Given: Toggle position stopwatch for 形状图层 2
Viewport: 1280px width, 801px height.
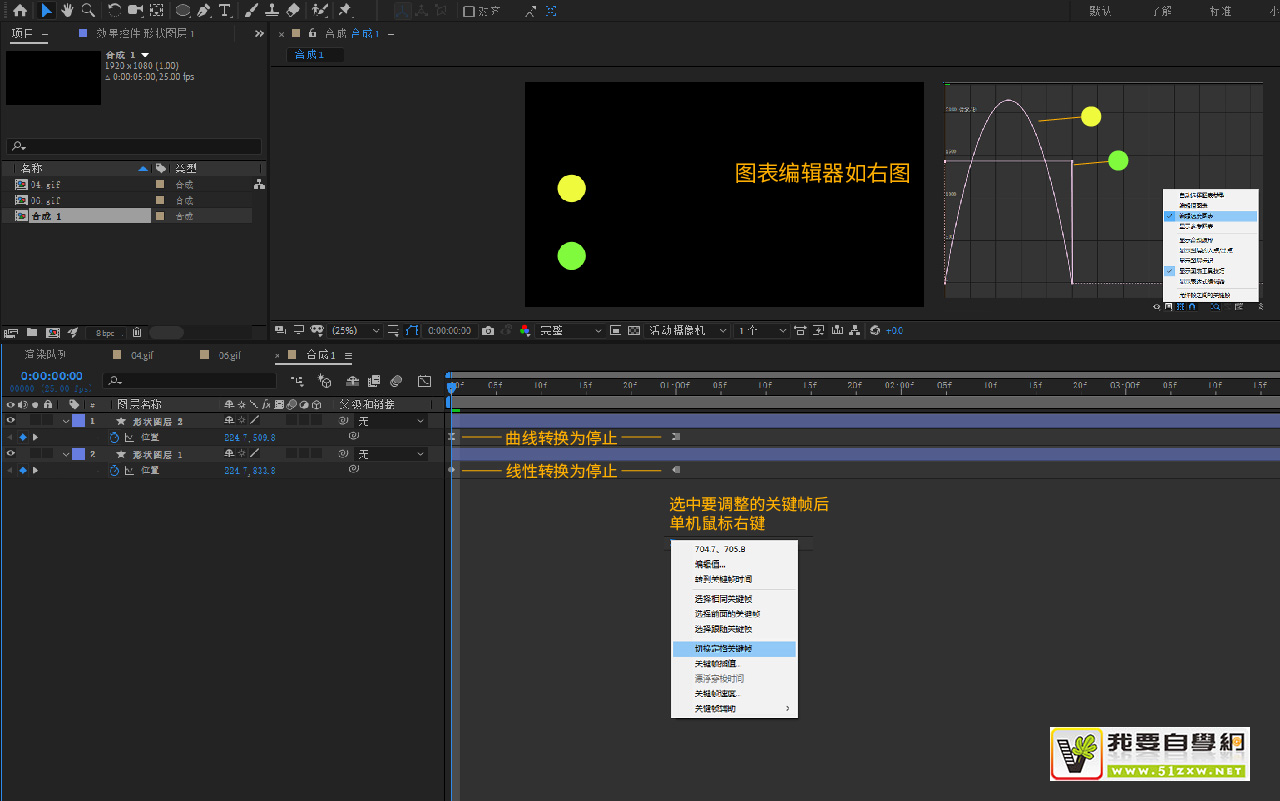Looking at the screenshot, I should 114,437.
